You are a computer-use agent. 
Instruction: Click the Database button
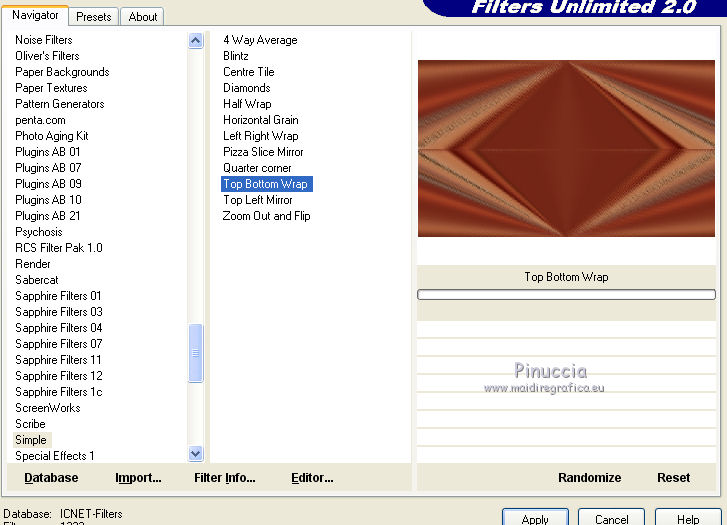tap(51, 478)
